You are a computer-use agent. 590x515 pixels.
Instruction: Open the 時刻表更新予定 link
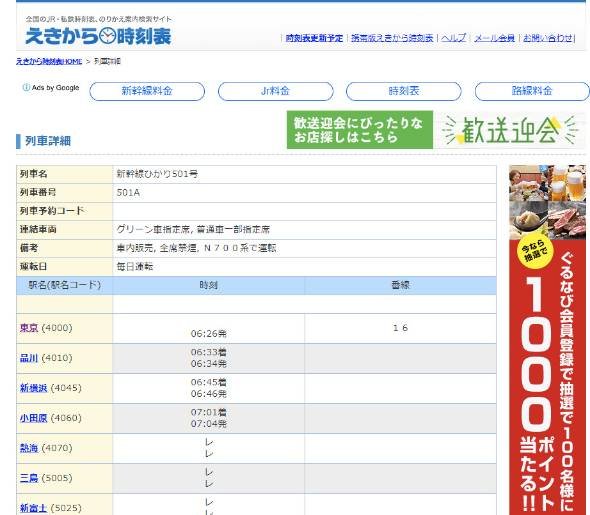[x=314, y=38]
